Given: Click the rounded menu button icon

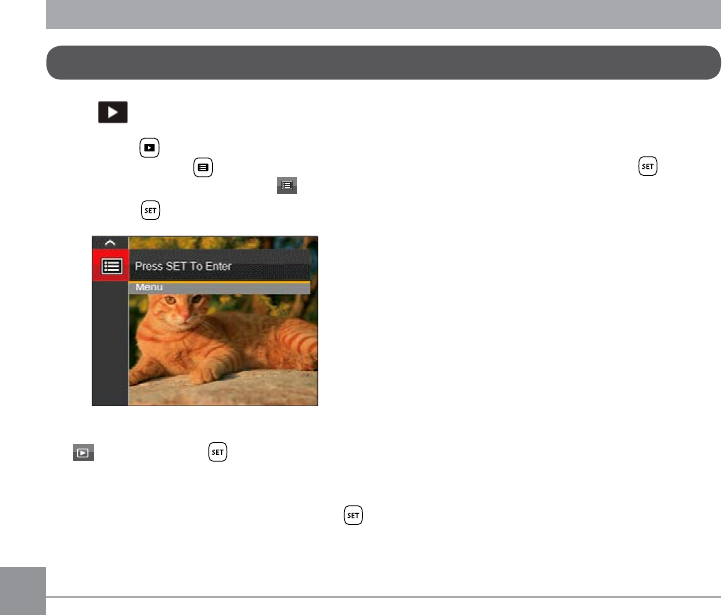Looking at the screenshot, I should (203, 168).
